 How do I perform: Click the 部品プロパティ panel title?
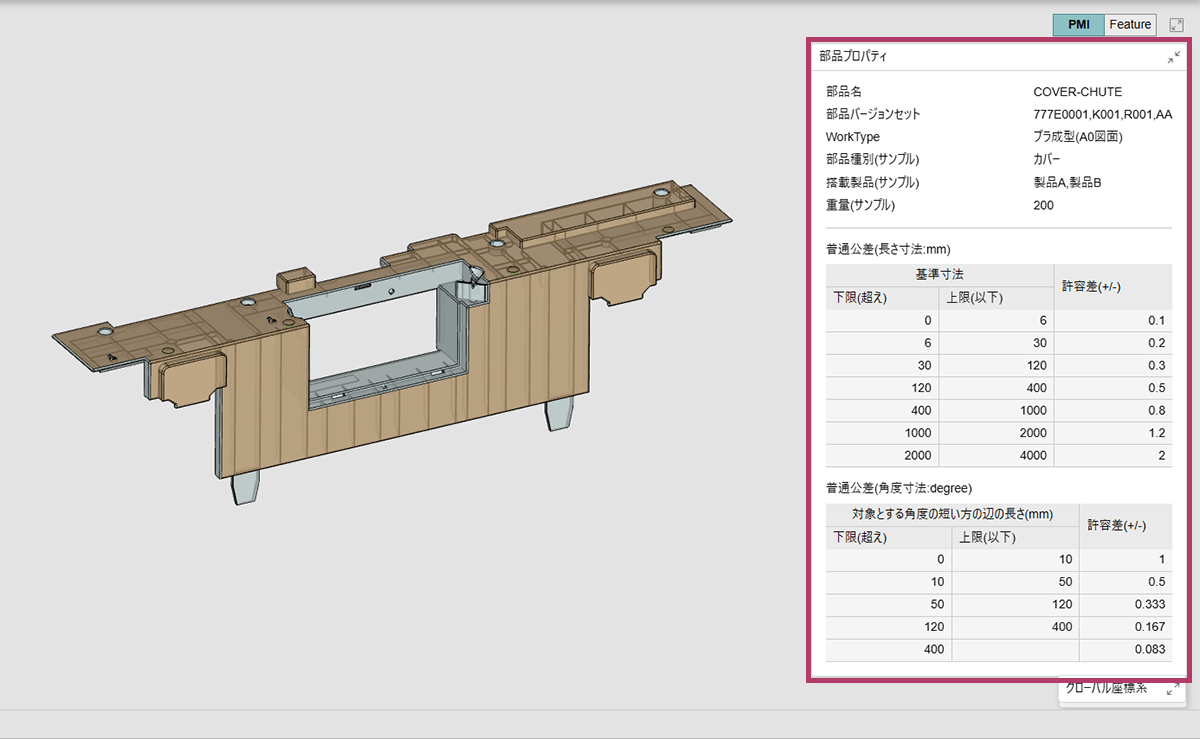pyautogui.click(x=853, y=57)
